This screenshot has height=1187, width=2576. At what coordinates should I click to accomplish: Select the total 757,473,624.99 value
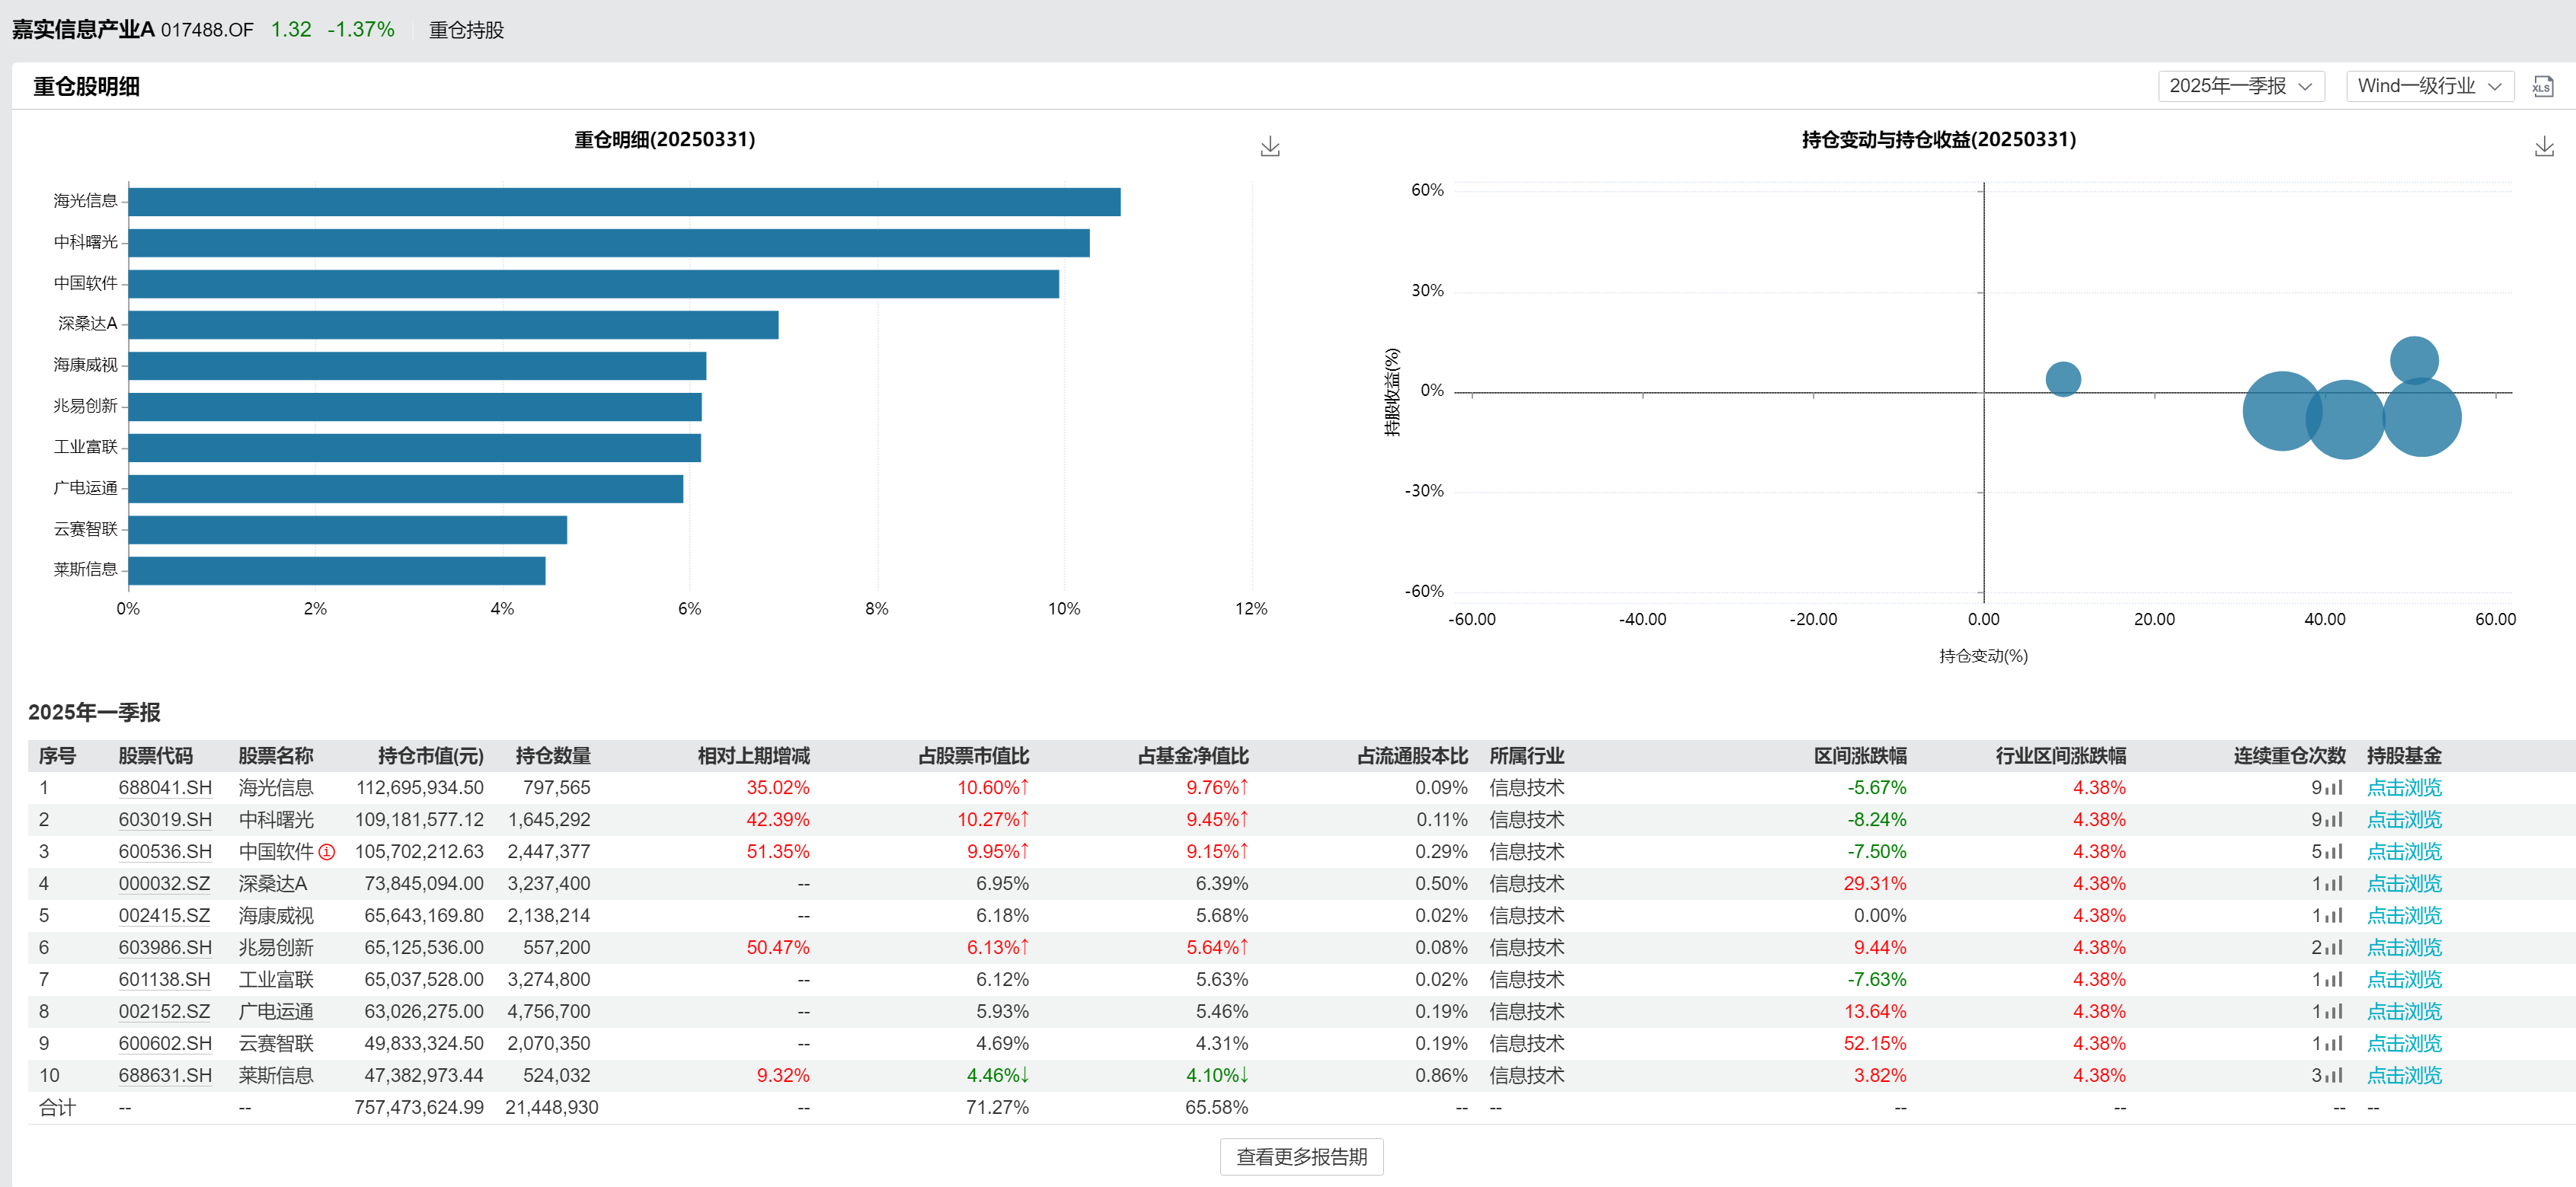click(418, 1108)
